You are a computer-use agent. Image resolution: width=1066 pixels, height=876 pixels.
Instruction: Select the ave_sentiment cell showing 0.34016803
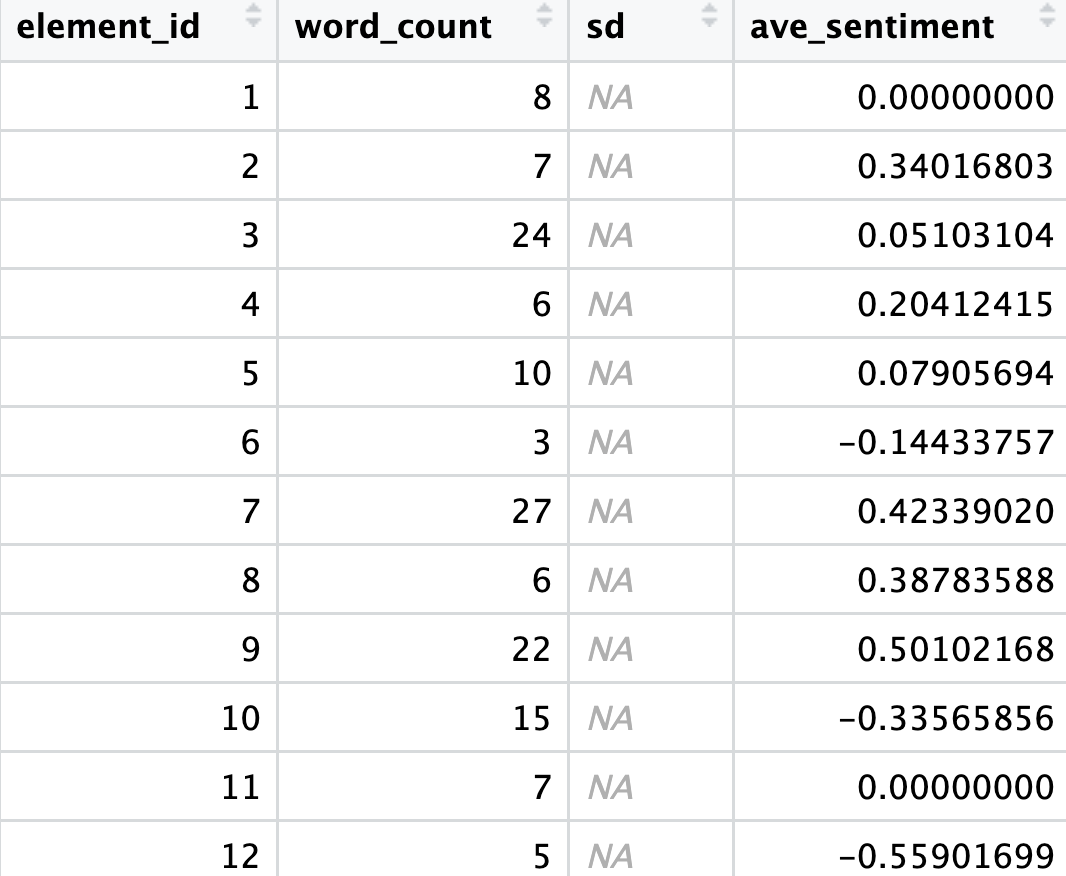(955, 166)
